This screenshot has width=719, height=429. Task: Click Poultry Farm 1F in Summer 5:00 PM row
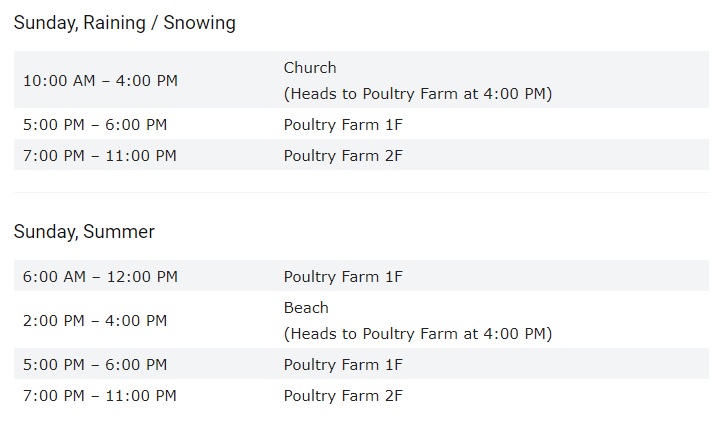[x=343, y=365]
